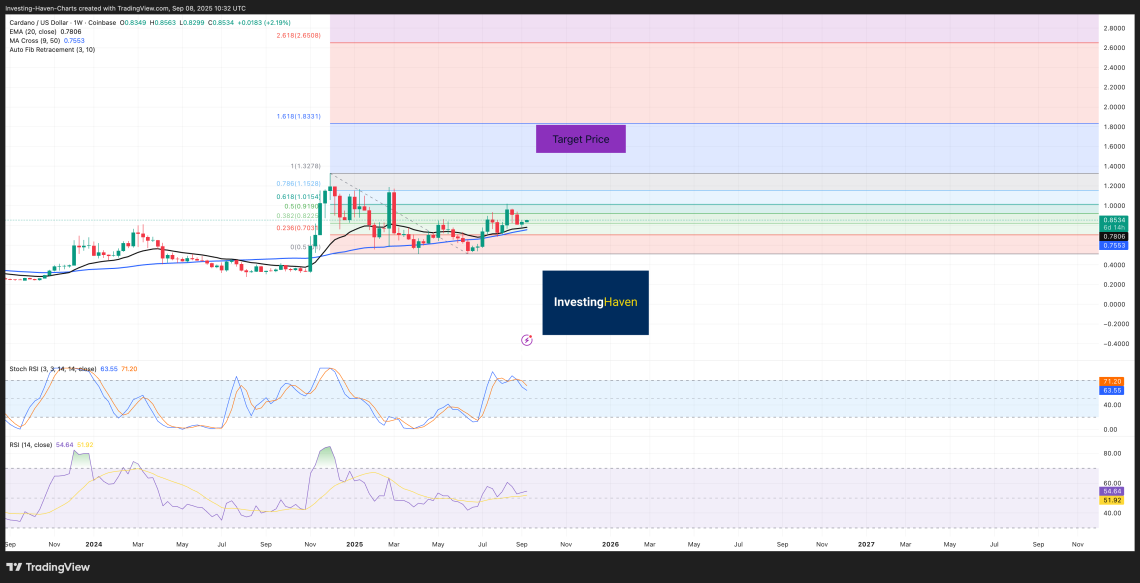1140x583 pixels.
Task: Click the orange 71.20 Stoch RSI badge
Action: [x=1110, y=381]
